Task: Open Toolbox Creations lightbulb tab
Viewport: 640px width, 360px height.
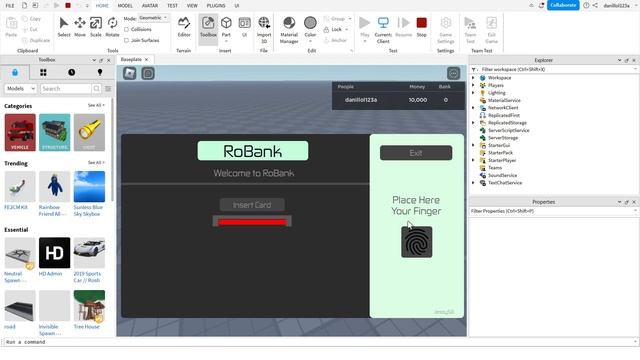Action: 100,72
